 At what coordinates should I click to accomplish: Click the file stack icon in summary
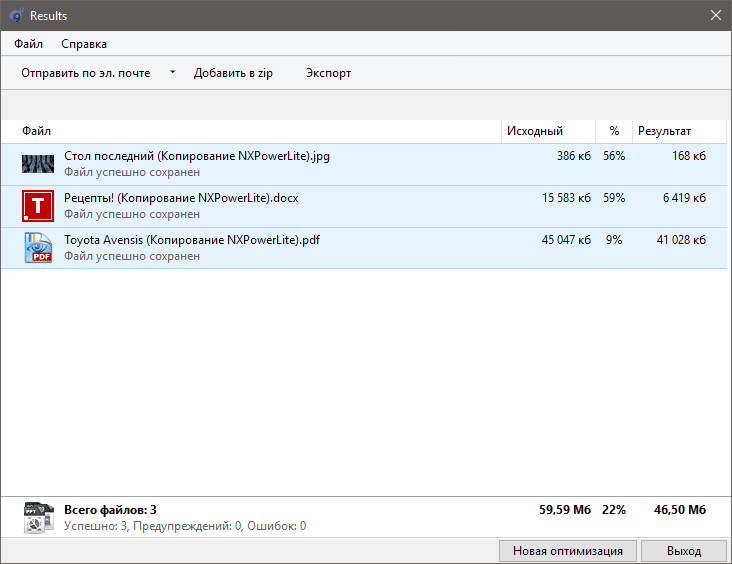tap(38, 517)
